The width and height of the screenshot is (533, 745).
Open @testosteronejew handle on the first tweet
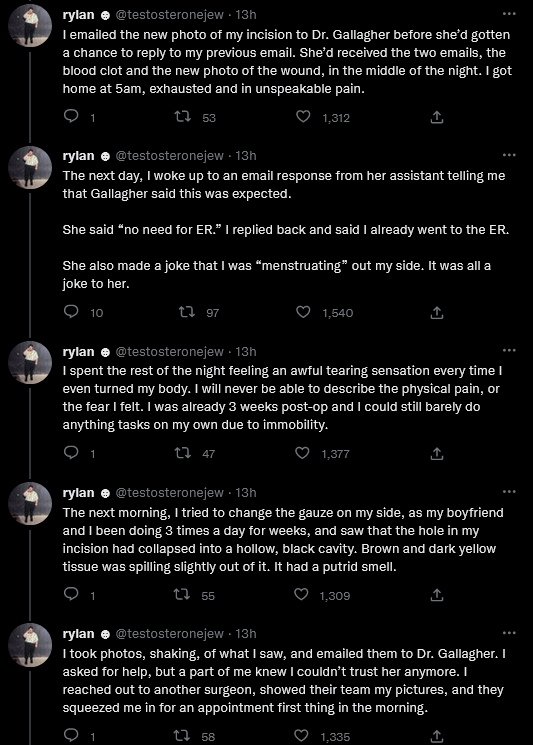(x=170, y=15)
